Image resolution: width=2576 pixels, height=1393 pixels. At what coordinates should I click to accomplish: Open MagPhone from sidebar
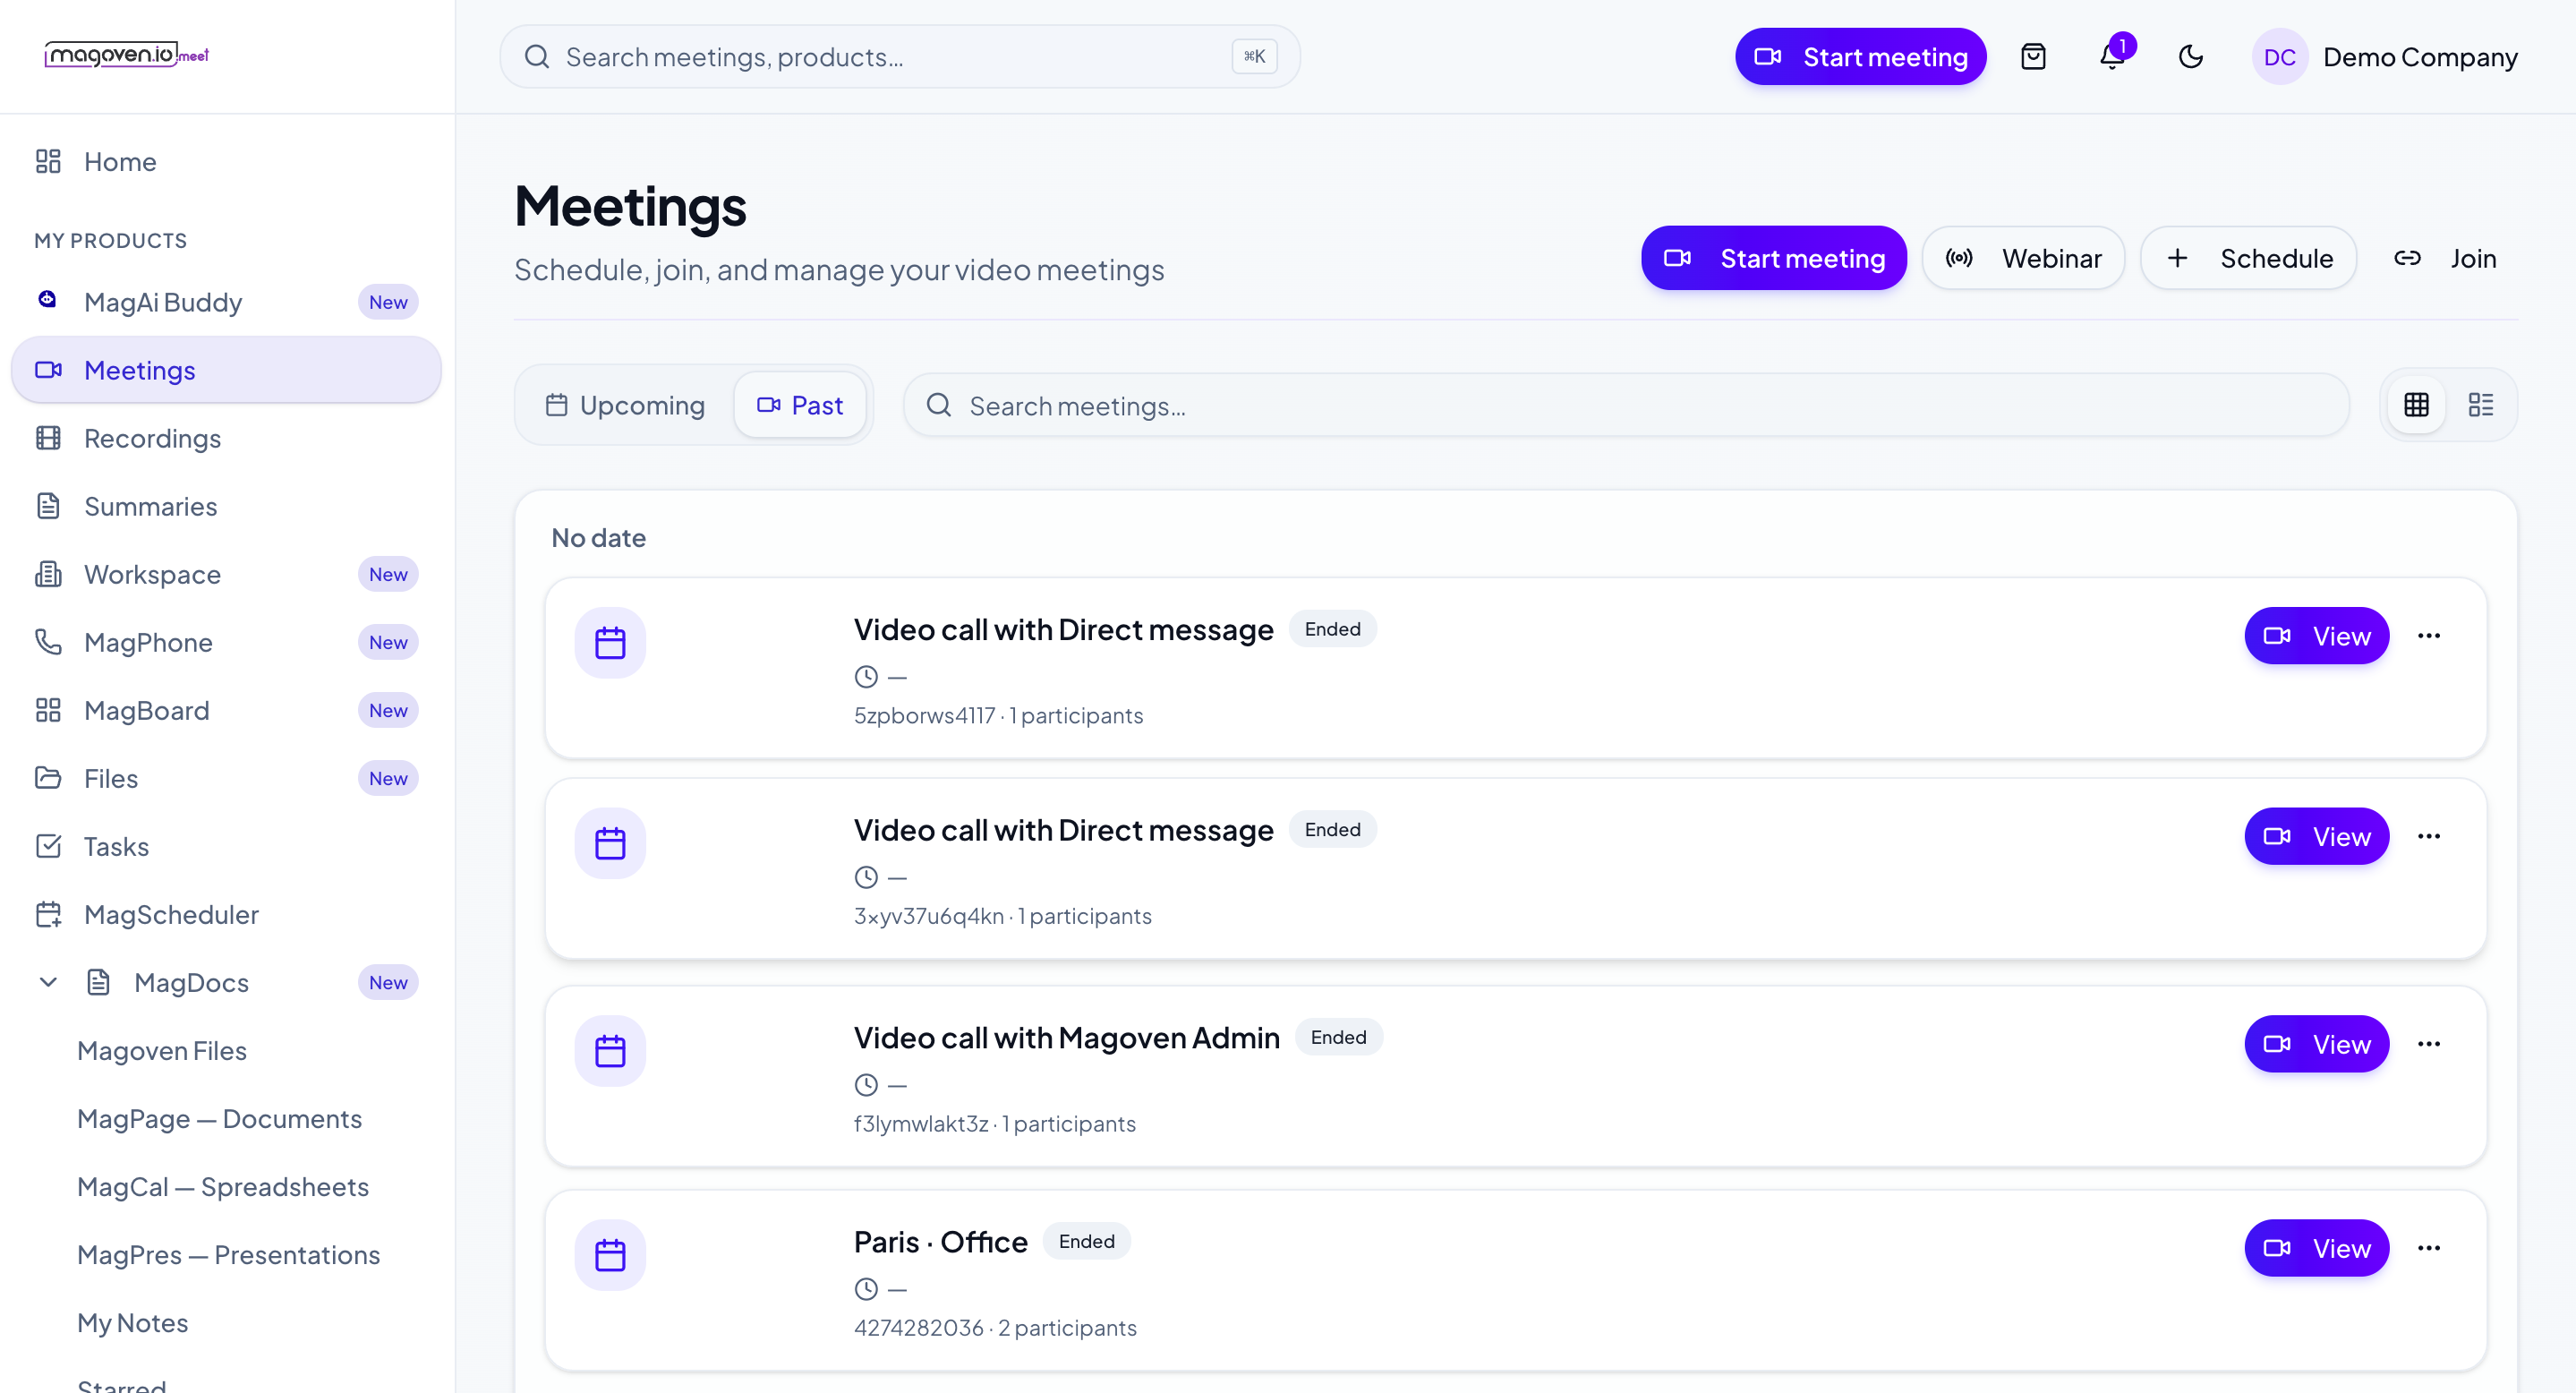226,642
